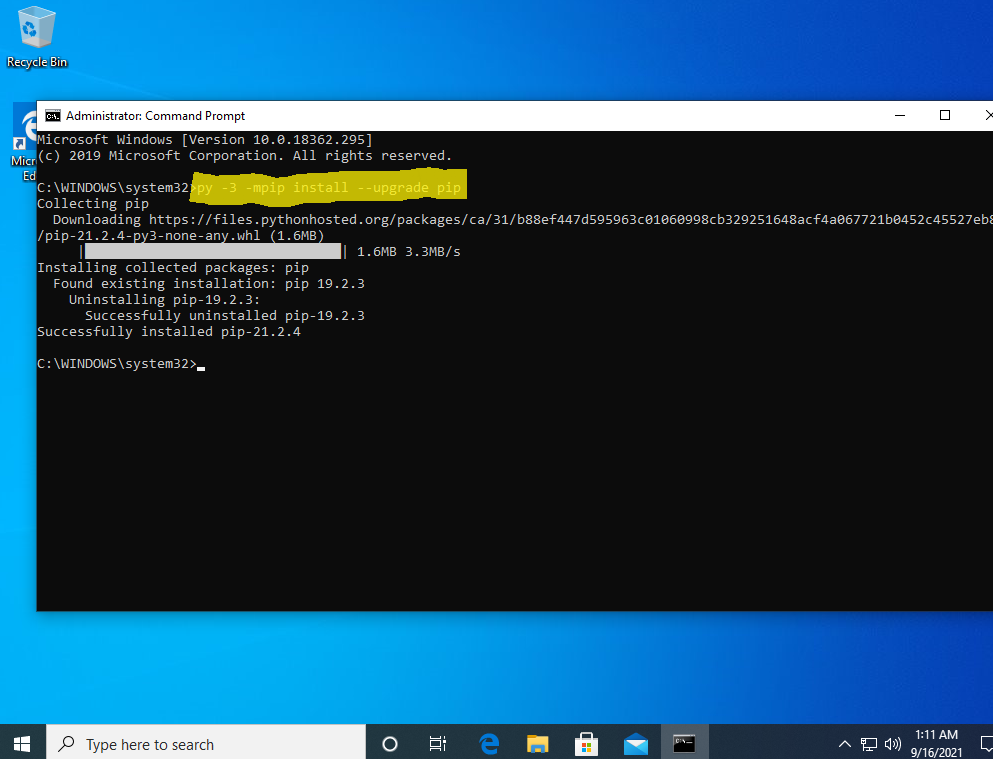Open the Command Prompt title bar icon
The height and width of the screenshot is (759, 993).
pyautogui.click(x=53, y=116)
